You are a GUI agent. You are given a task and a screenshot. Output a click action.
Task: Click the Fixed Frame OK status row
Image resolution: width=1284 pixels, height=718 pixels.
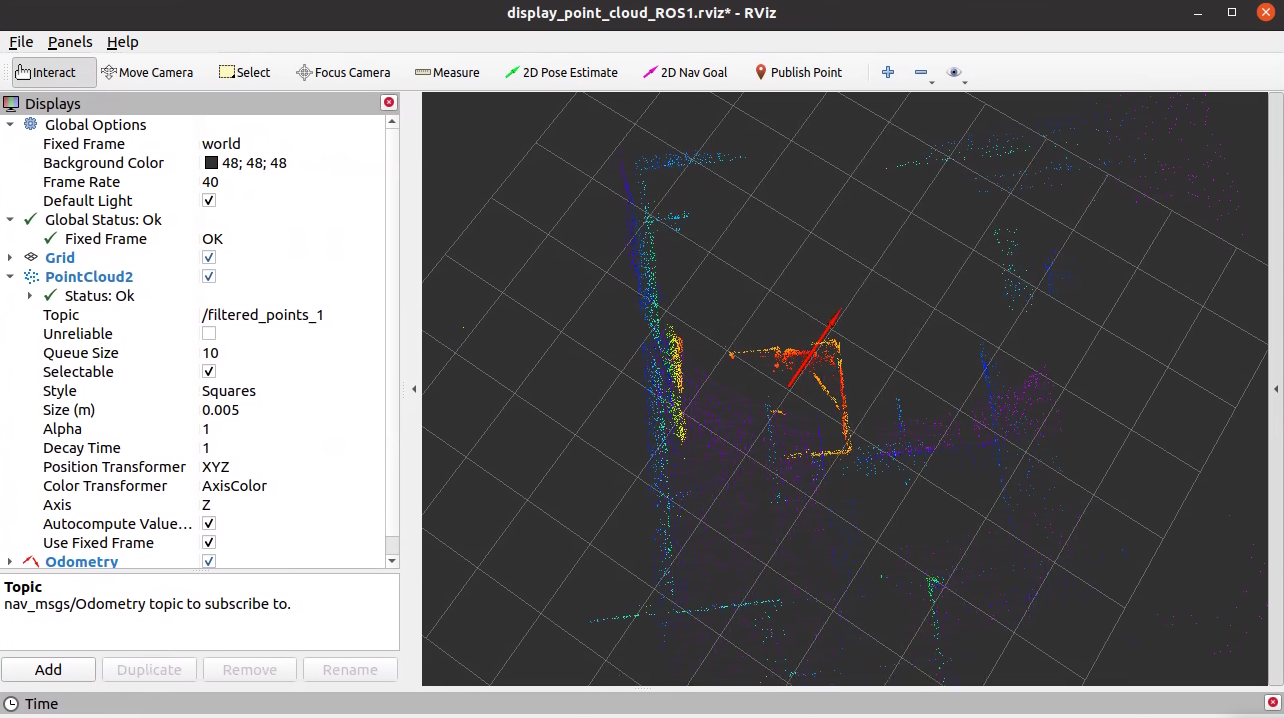[x=193, y=238]
